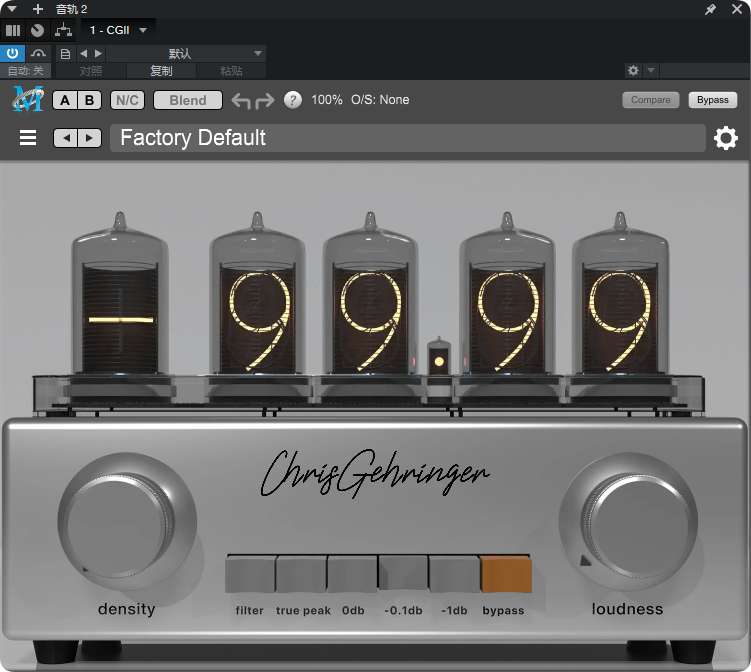The width and height of the screenshot is (751, 672).
Task: Open the O/S: None oversampling option
Action: [380, 100]
